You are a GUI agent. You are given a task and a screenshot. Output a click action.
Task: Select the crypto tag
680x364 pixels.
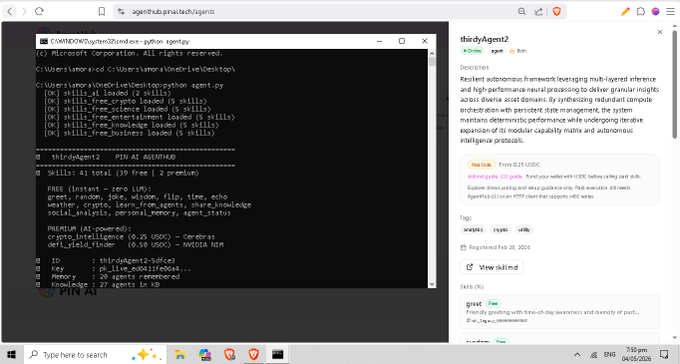click(500, 230)
